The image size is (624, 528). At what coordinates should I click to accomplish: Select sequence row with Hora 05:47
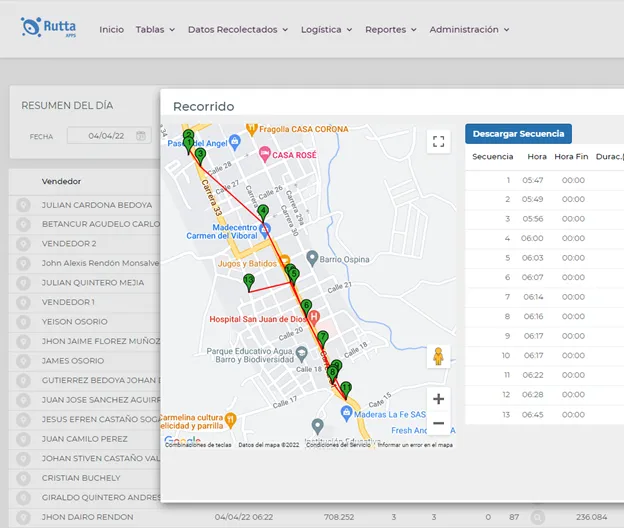coord(544,180)
